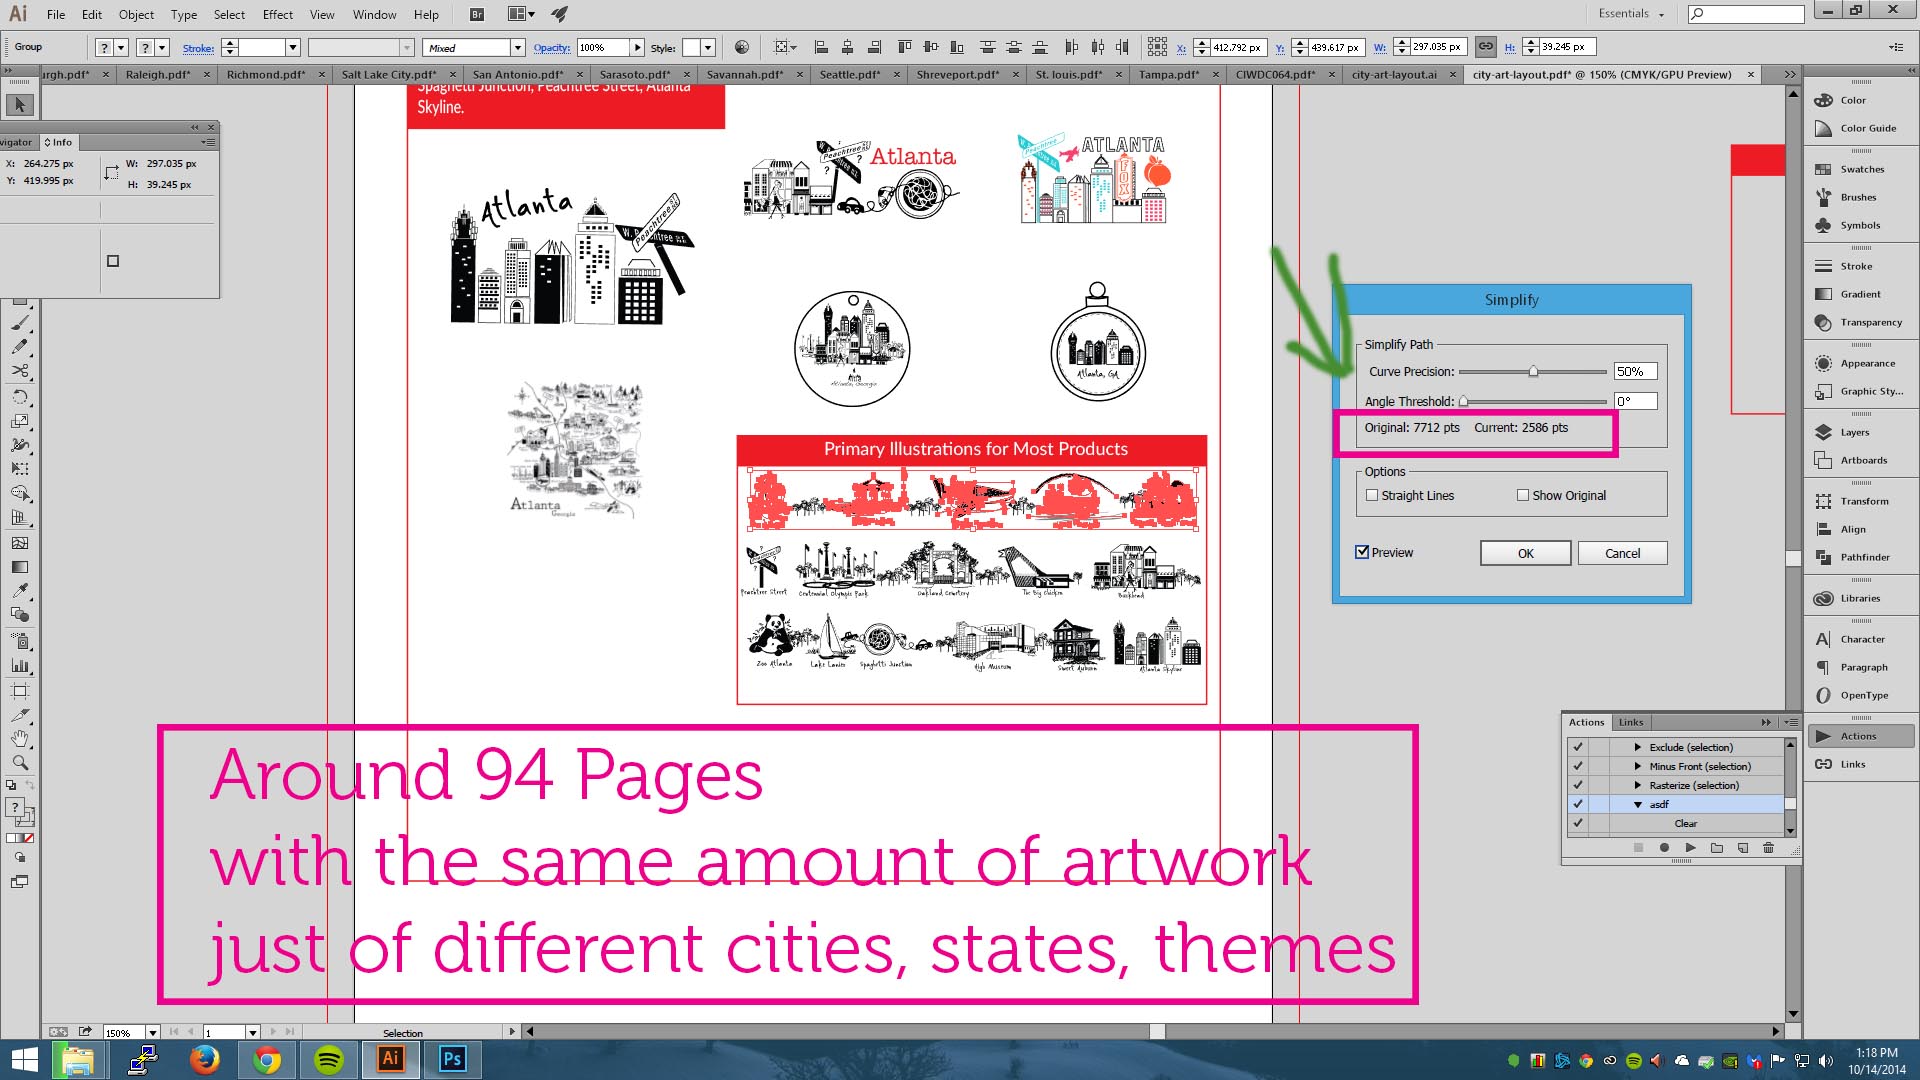Enable Straight Lines option in Simplify
The height and width of the screenshot is (1080, 1920).
pos(1371,495)
